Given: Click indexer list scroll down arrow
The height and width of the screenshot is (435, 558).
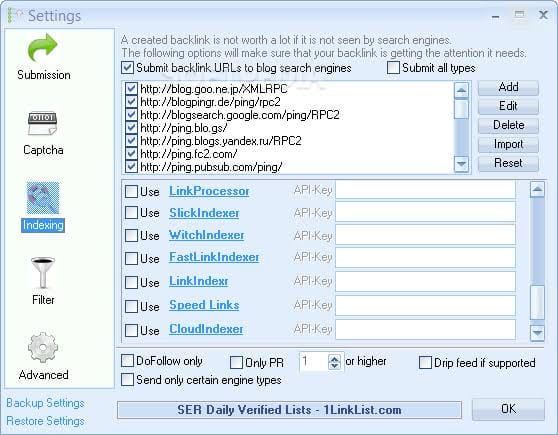Looking at the screenshot, I should click(537, 333).
